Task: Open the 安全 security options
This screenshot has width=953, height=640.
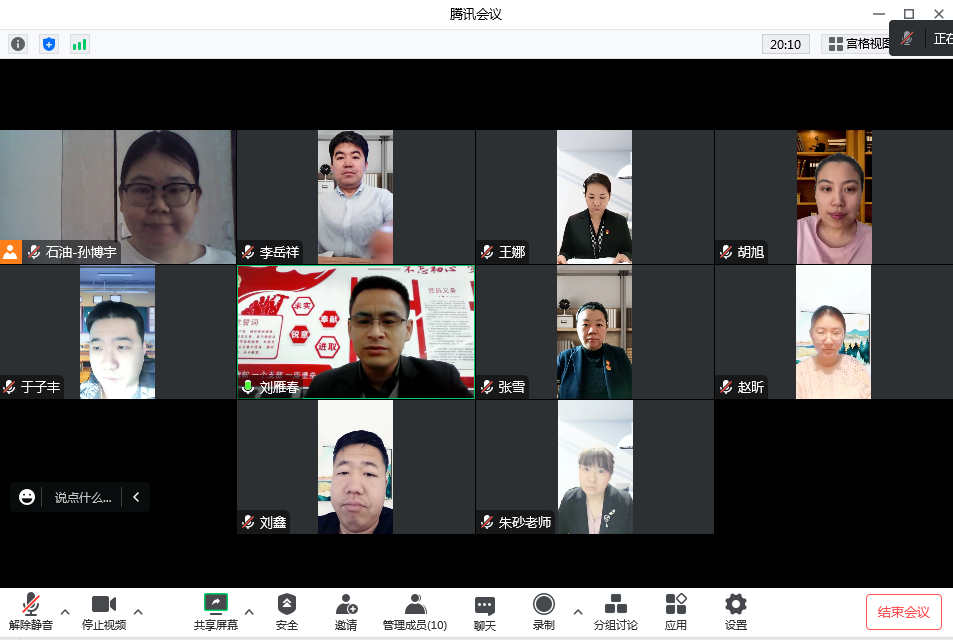Action: [x=287, y=611]
